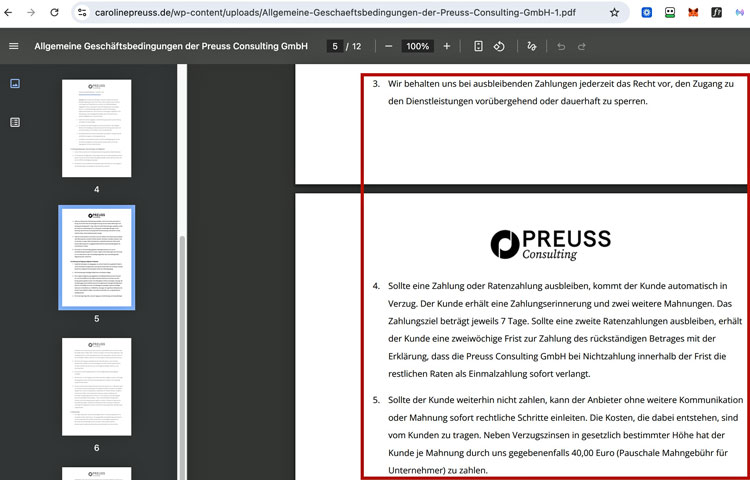The height and width of the screenshot is (480, 750).
Task: Click the text 'Wir behalten uns bei ausbleibenden Zahlungen'
Action: coord(482,84)
